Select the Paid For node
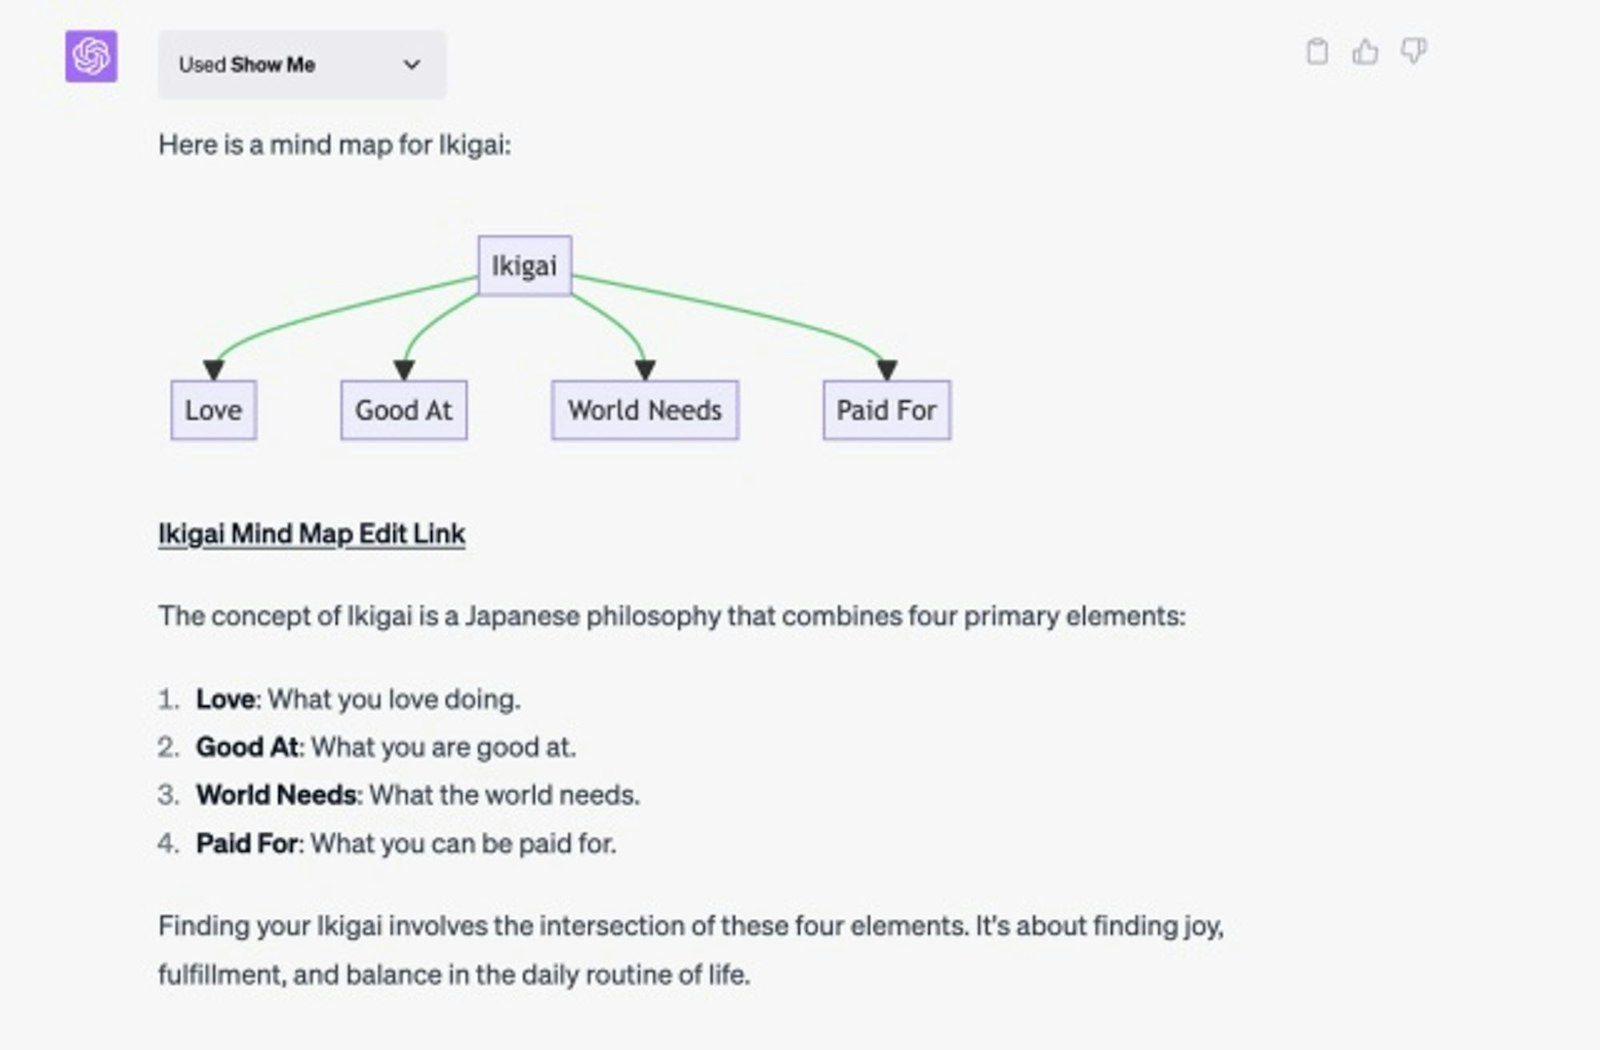This screenshot has width=1600, height=1050. [x=886, y=409]
